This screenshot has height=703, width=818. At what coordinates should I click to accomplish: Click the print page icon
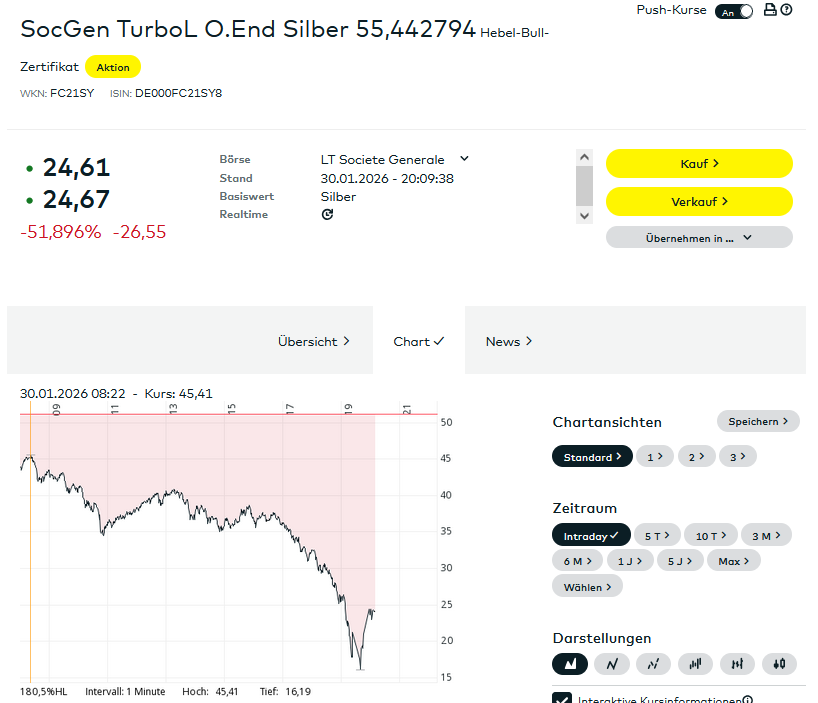(770, 10)
